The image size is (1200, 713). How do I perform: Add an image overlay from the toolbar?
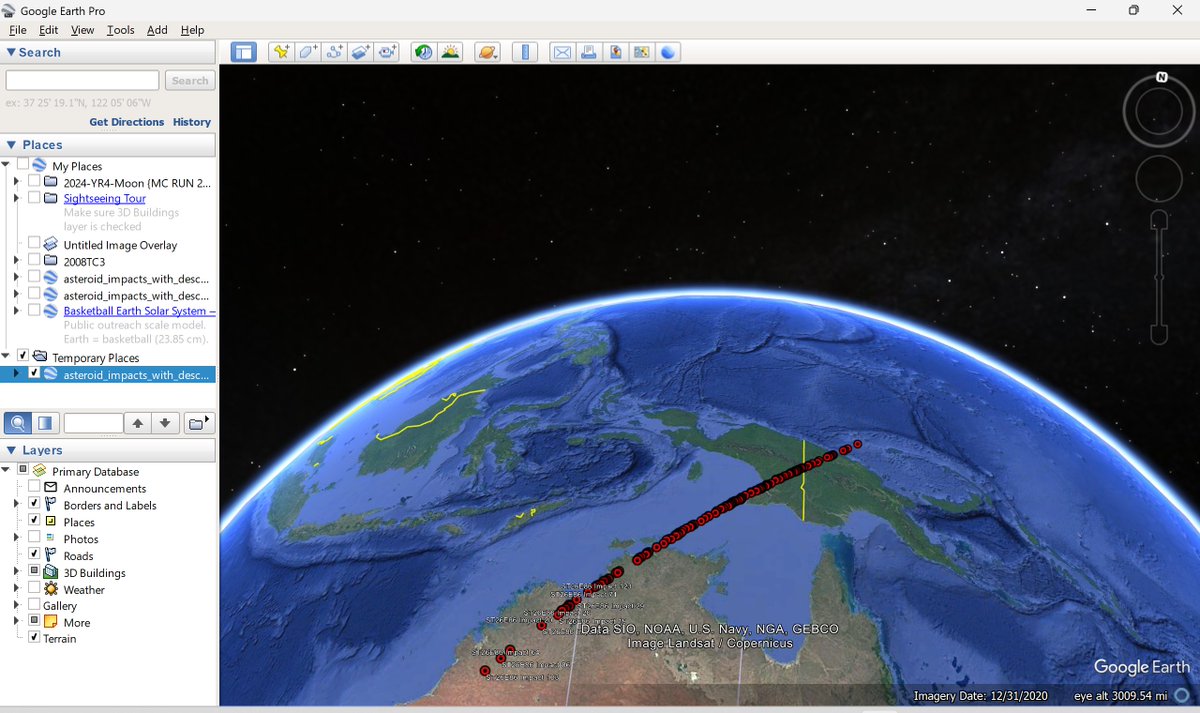(x=360, y=52)
